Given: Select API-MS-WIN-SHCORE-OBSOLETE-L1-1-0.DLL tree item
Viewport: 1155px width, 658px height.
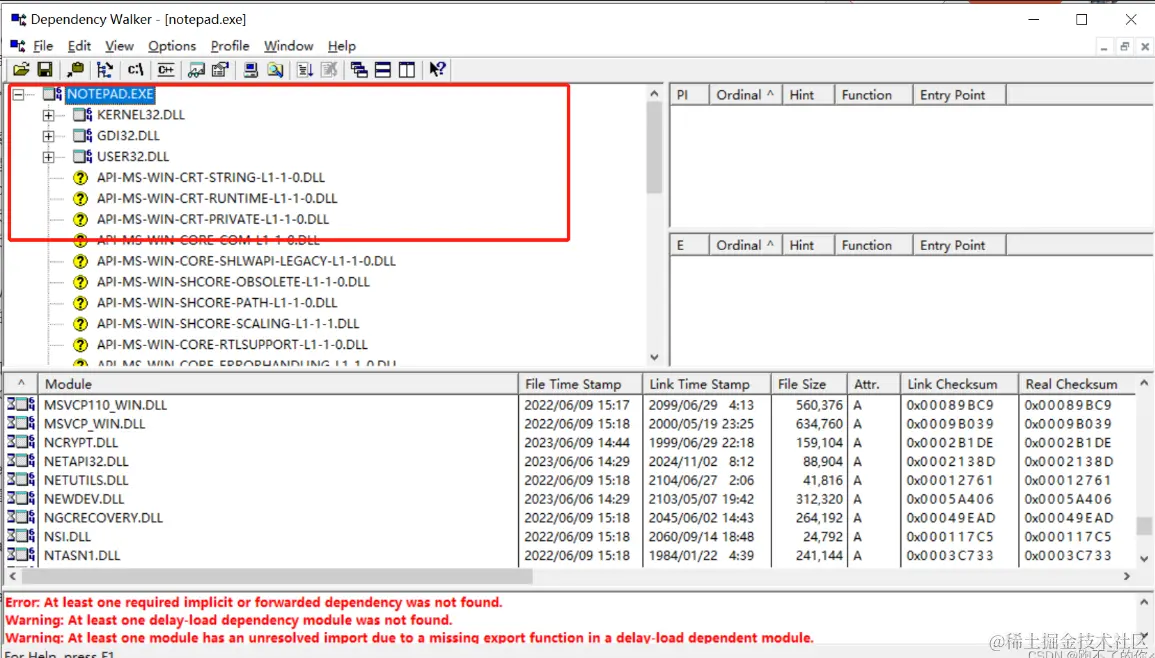Looking at the screenshot, I should click(x=233, y=281).
